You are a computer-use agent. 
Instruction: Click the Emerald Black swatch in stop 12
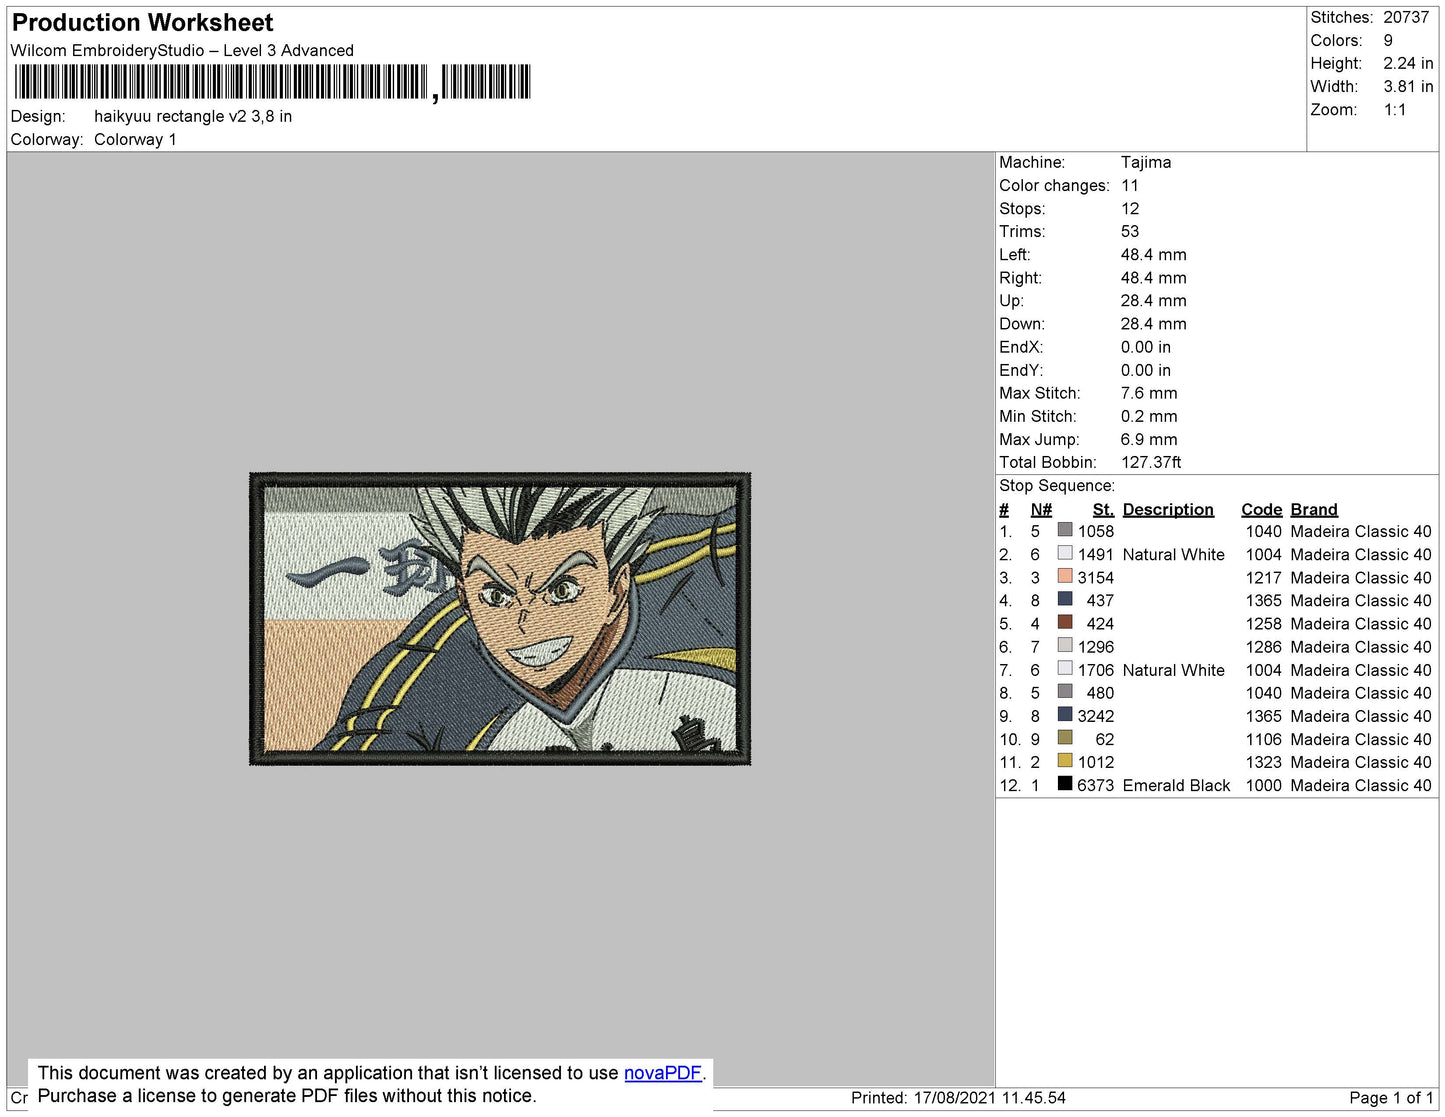(1065, 783)
